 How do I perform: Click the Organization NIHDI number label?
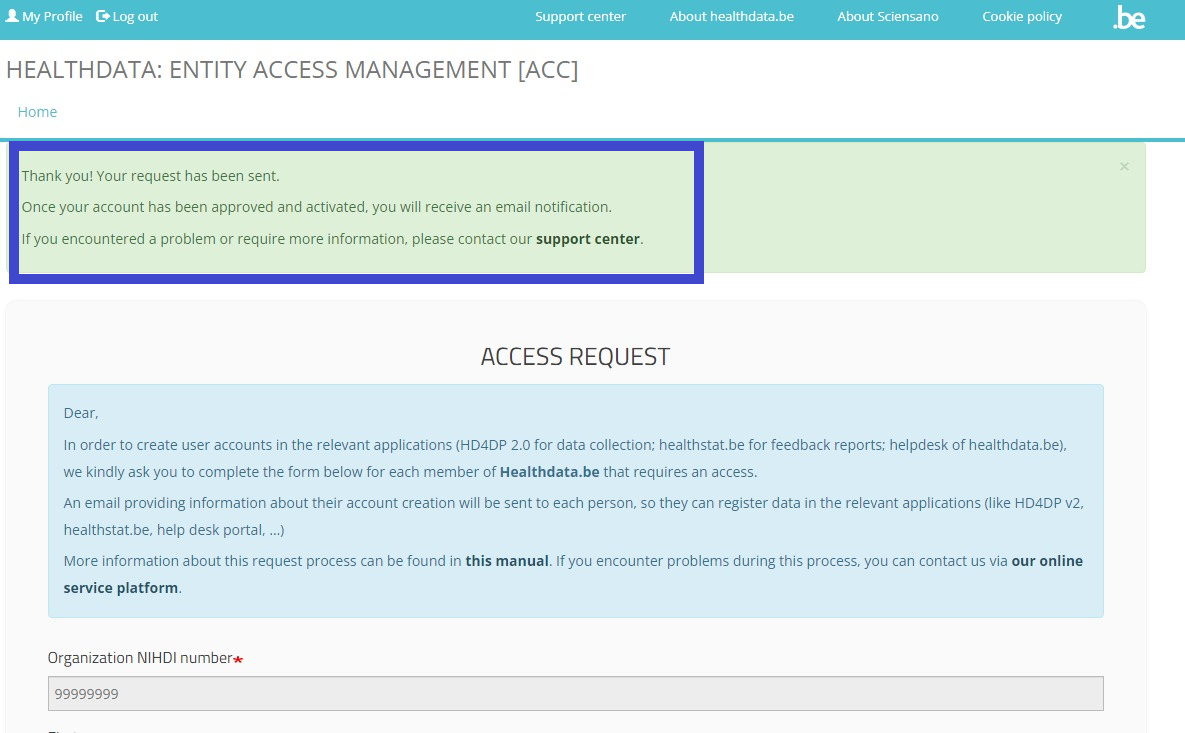coord(140,658)
